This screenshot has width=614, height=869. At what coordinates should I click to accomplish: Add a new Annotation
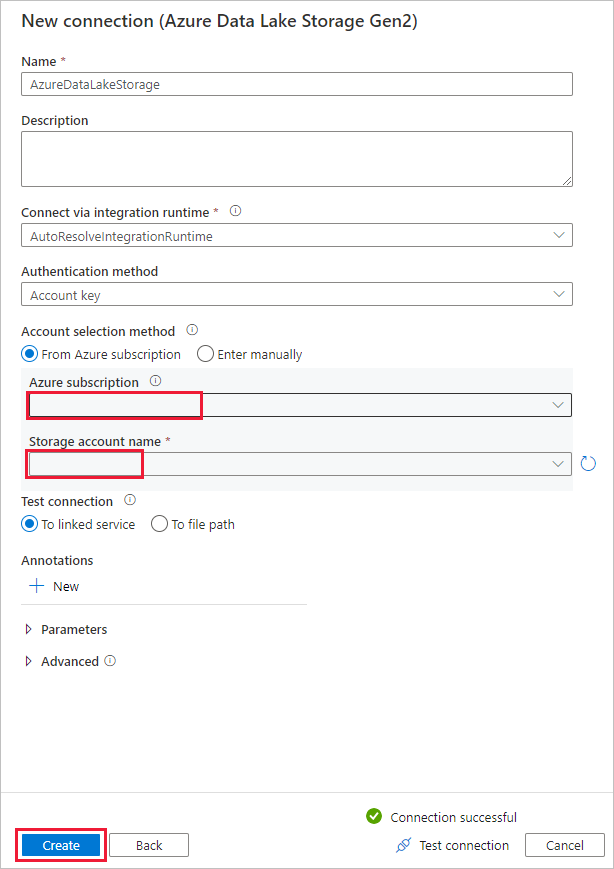click(53, 586)
